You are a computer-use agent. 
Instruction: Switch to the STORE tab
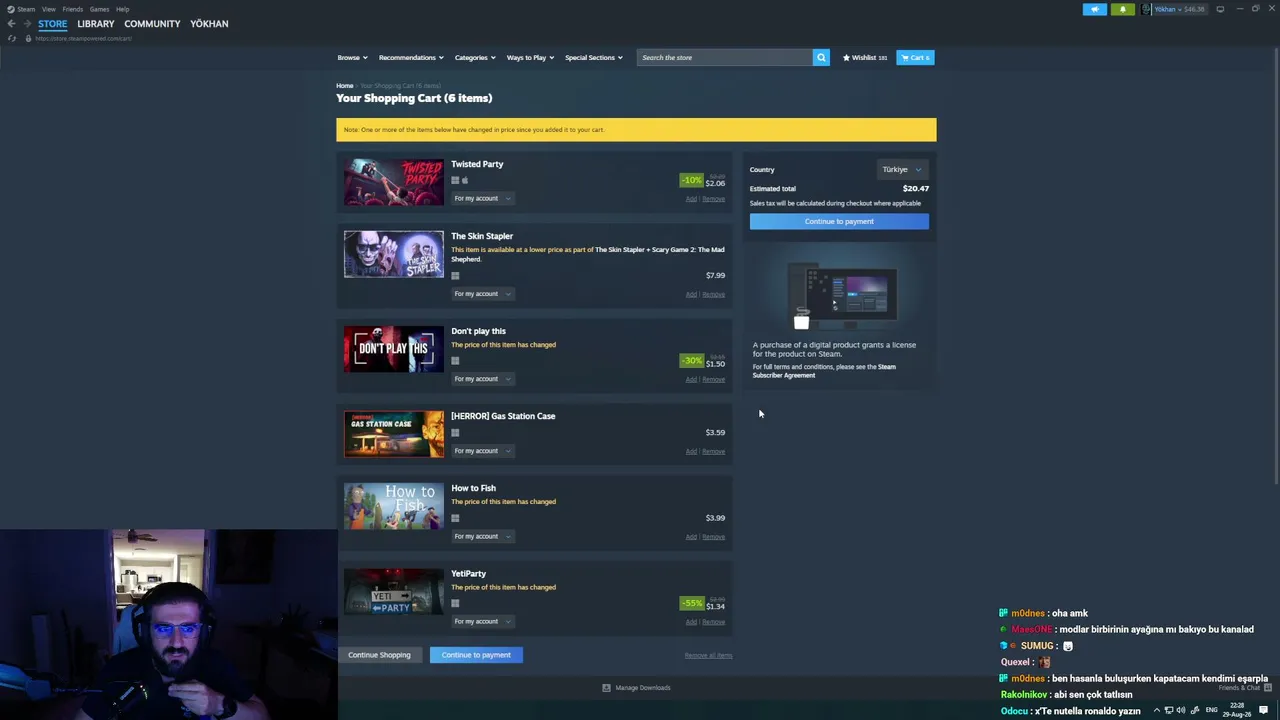coord(53,24)
